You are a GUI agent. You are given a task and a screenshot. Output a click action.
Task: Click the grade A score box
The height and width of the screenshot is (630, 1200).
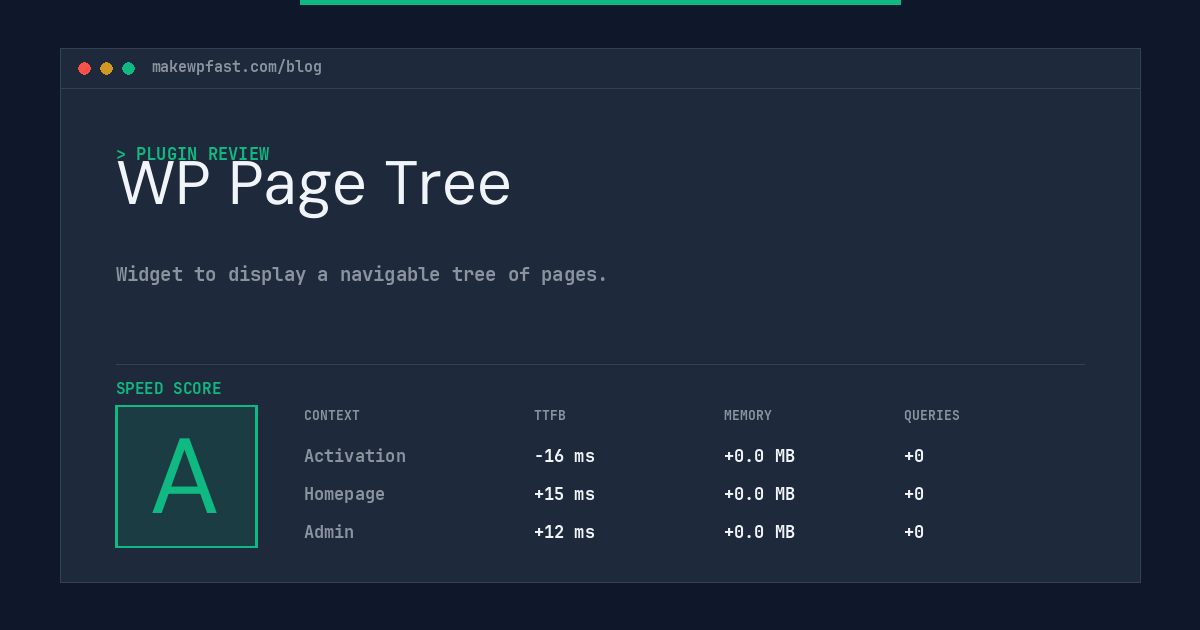(186, 476)
